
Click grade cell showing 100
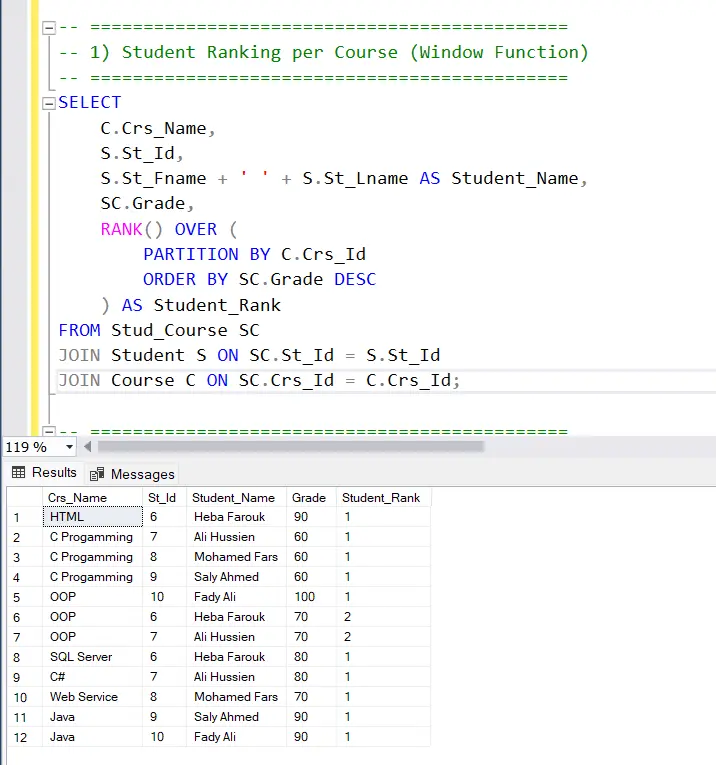coord(311,597)
